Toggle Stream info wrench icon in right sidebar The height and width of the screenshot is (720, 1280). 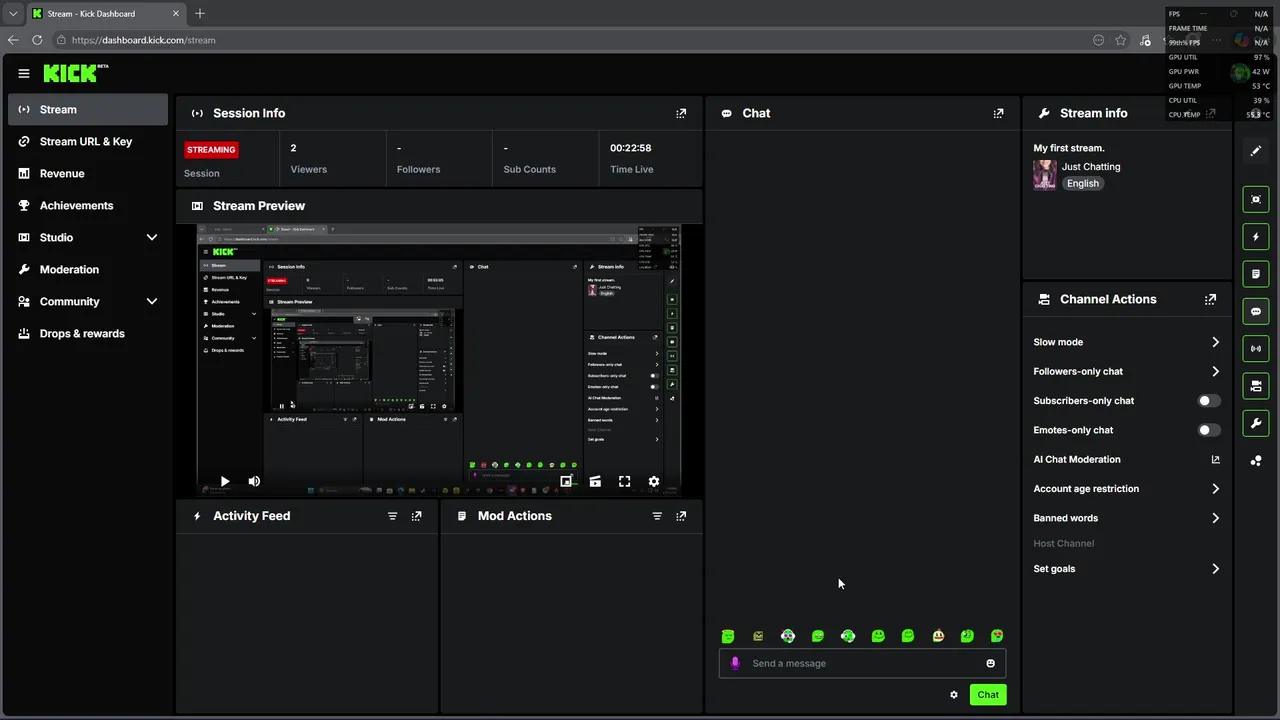point(1256,423)
